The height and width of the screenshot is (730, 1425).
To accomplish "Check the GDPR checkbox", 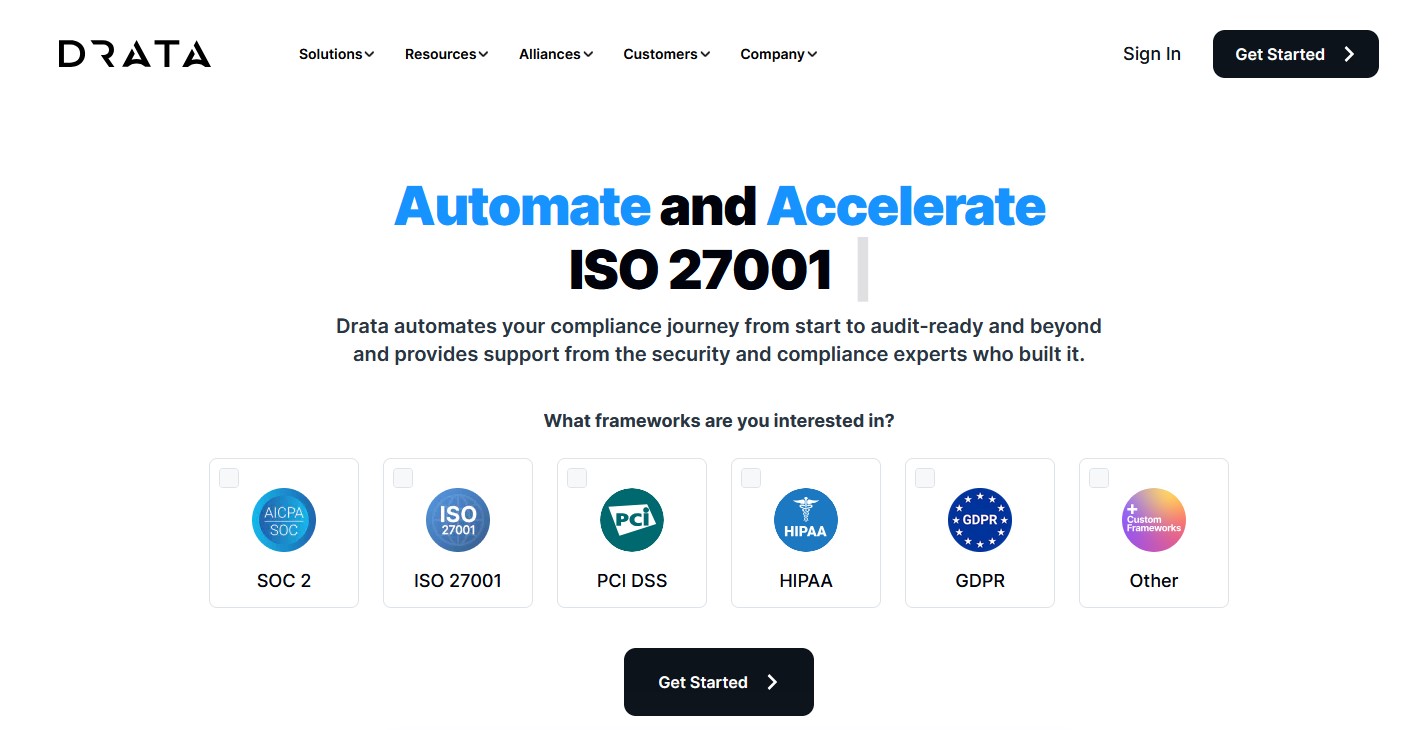I will [925, 478].
